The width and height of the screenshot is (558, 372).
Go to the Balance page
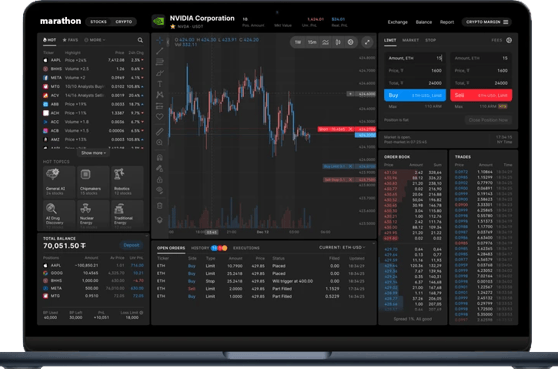(423, 22)
